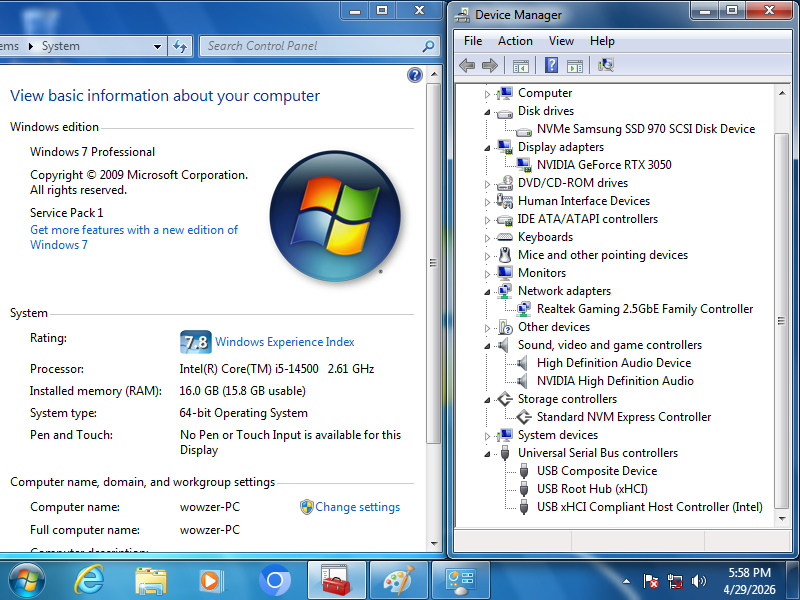Click the forward arrow in Device Manager toolbar
The height and width of the screenshot is (600, 800).
(490, 65)
